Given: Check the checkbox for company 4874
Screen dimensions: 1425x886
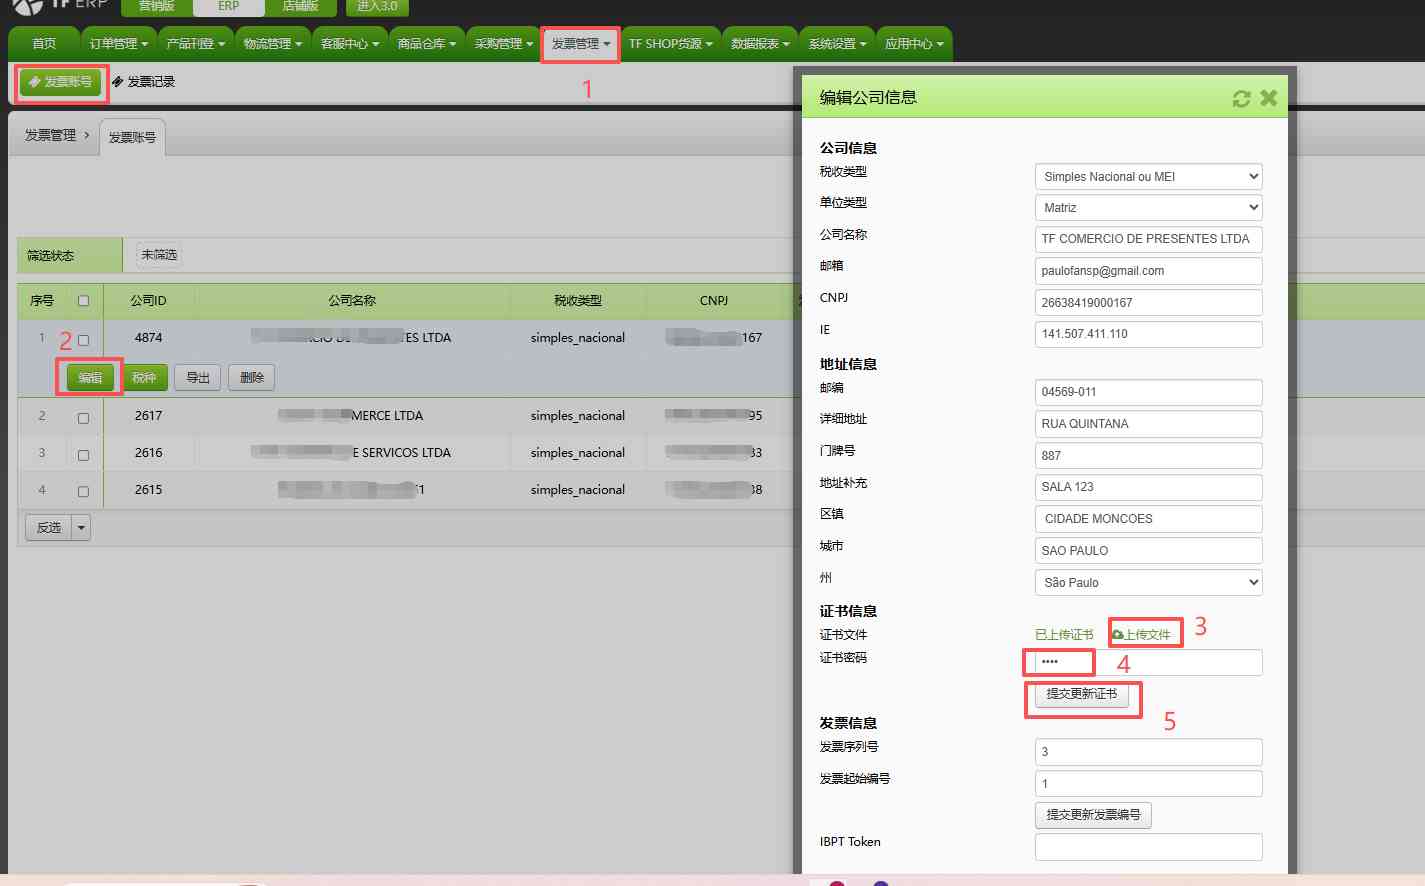Looking at the screenshot, I should pos(83,340).
